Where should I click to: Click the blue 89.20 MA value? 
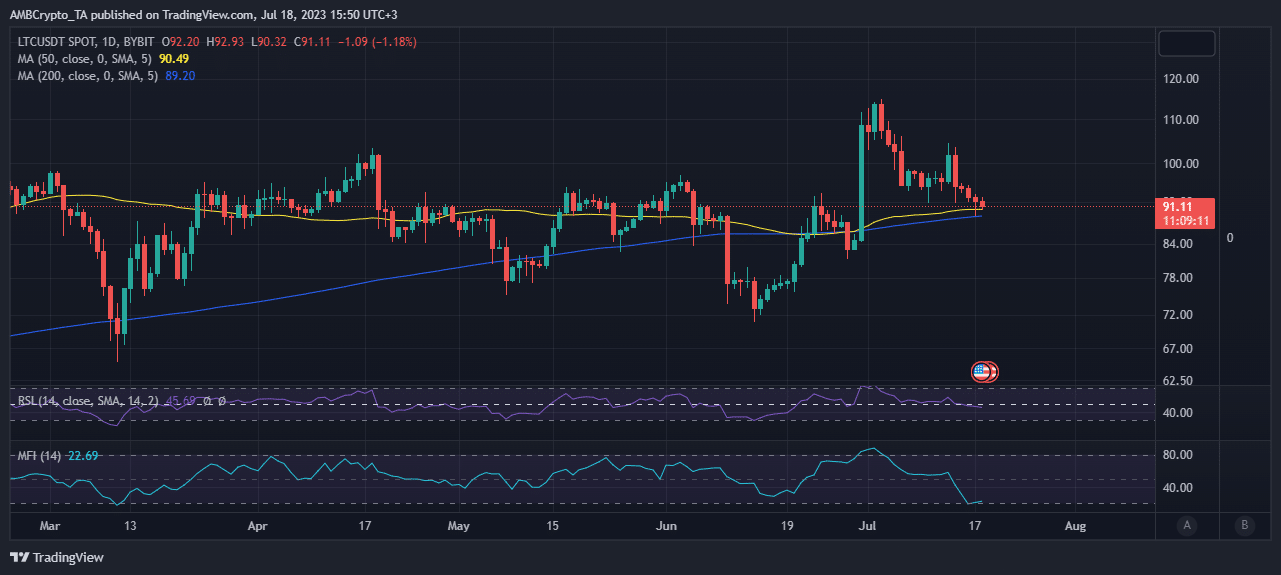pyautogui.click(x=179, y=74)
